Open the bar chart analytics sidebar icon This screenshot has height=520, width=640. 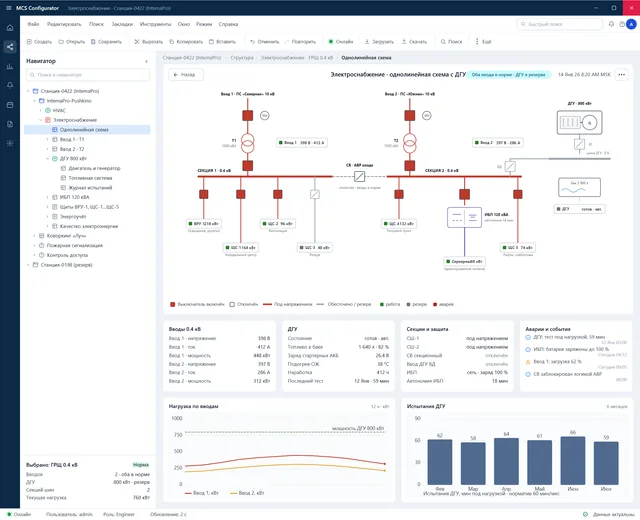tap(10, 66)
